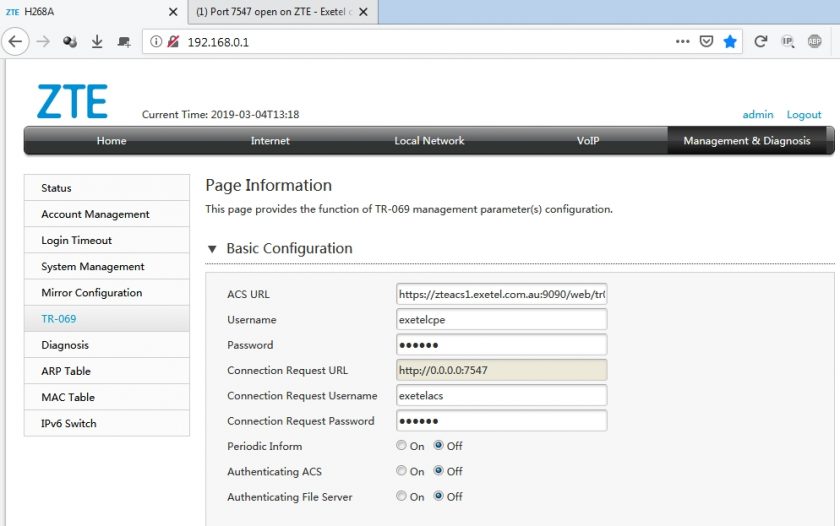Open the Pocket save icon

[706, 42]
